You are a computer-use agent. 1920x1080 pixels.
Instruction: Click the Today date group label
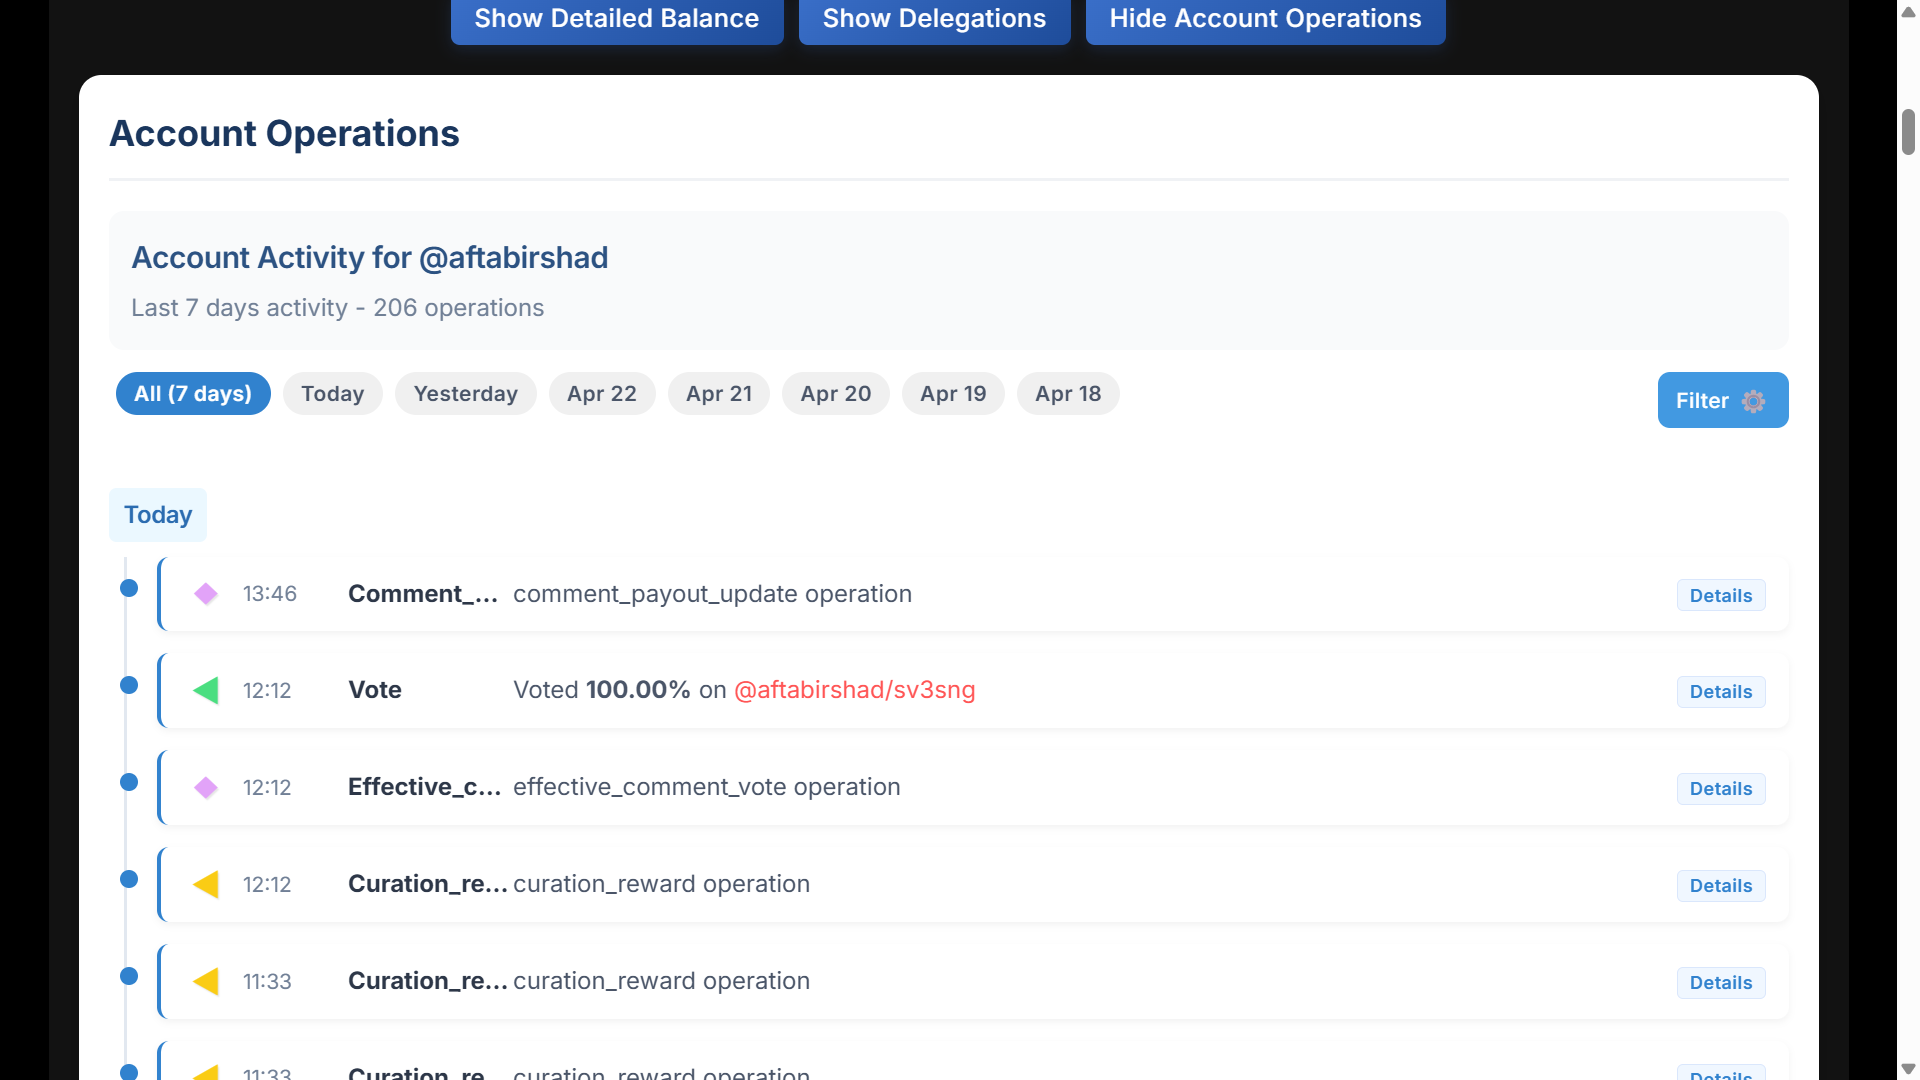click(x=158, y=515)
